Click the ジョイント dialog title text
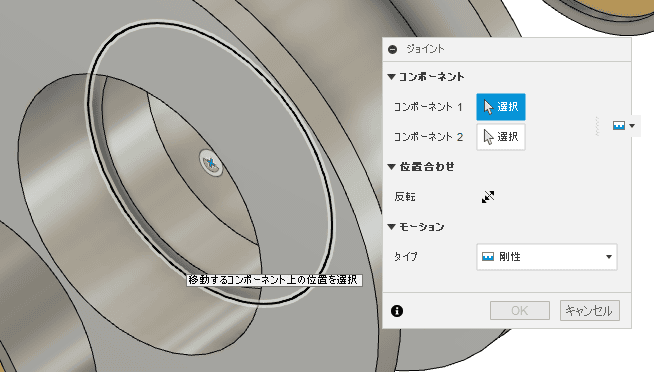654x372 pixels. pyautogui.click(x=425, y=49)
